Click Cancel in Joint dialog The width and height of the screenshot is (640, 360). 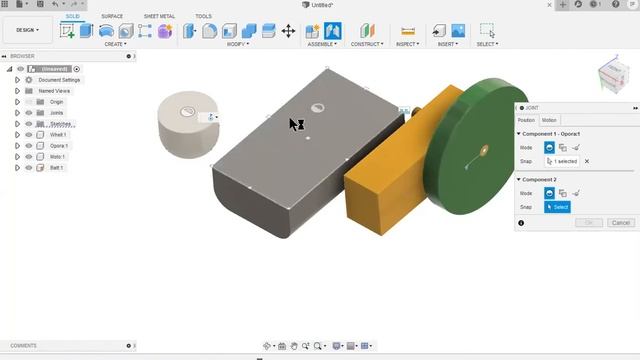coord(621,223)
